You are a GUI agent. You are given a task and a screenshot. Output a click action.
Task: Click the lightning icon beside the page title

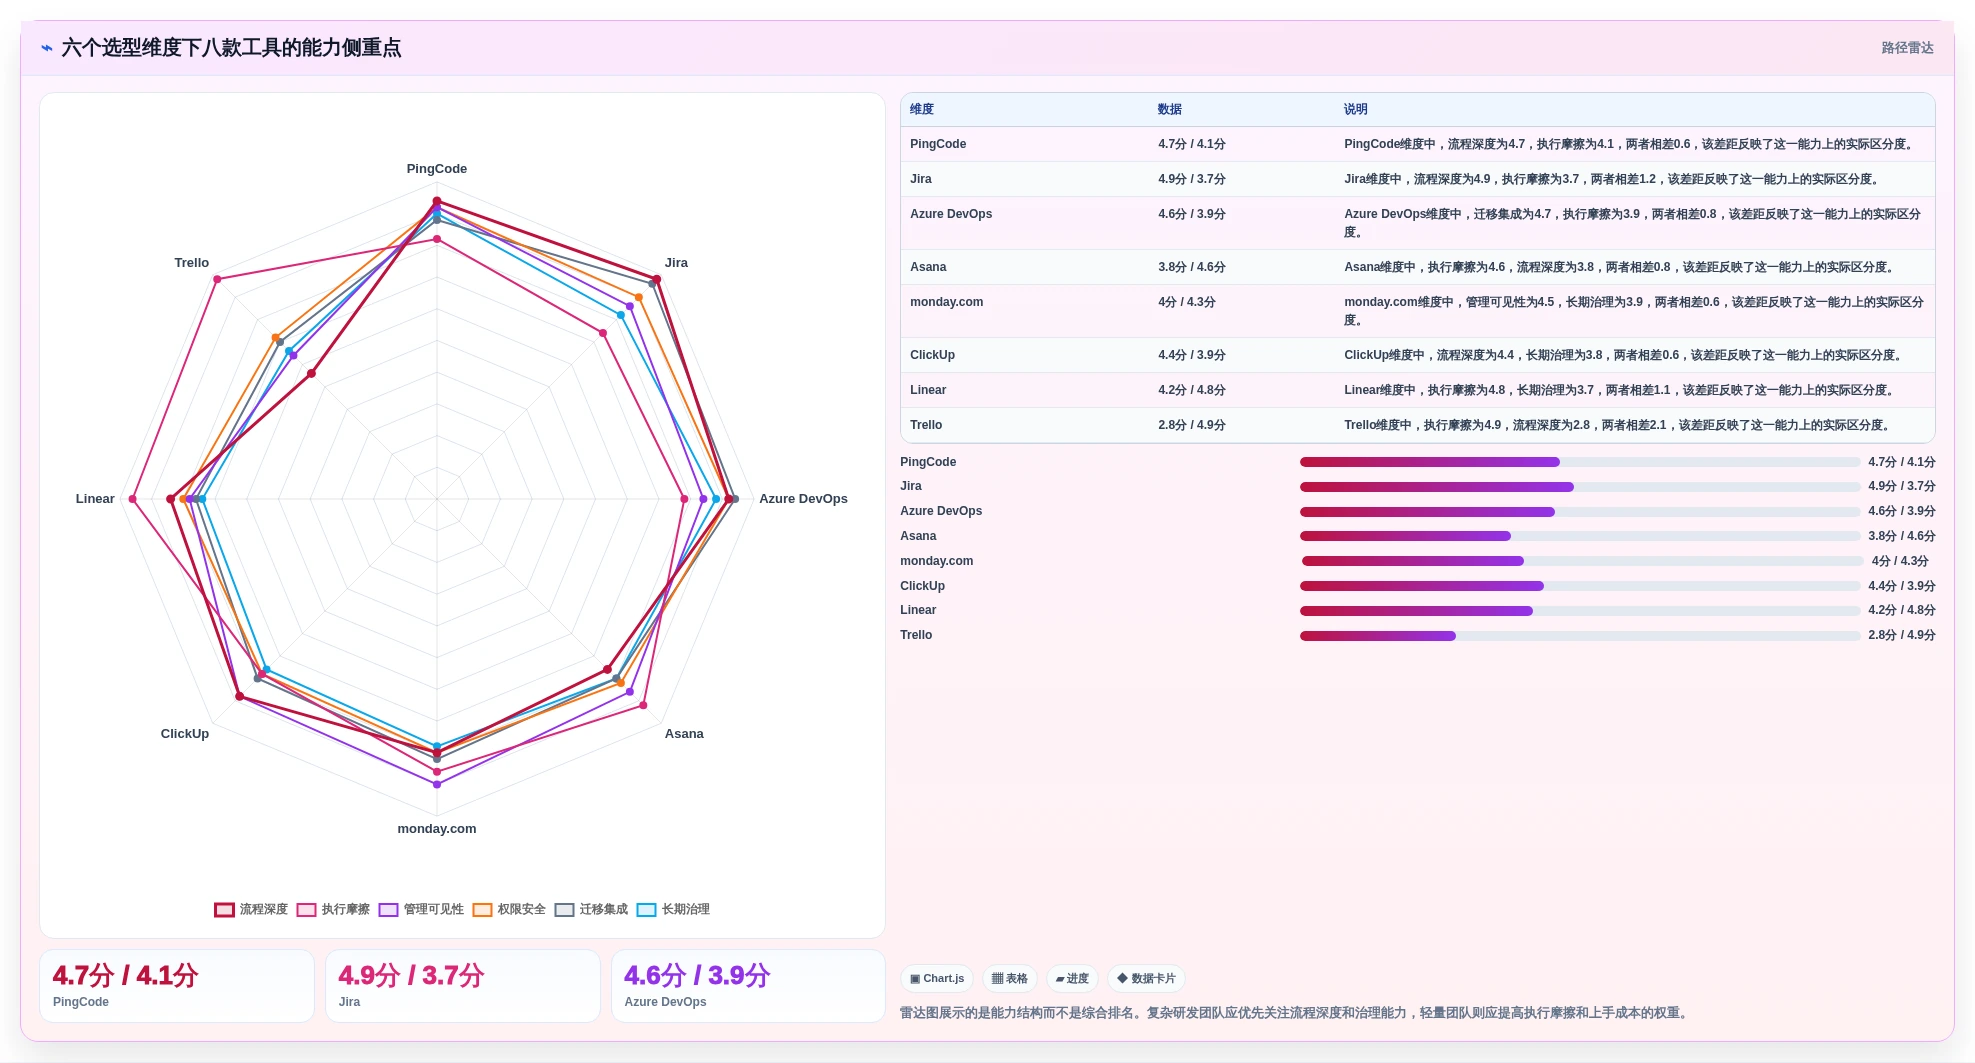[47, 48]
